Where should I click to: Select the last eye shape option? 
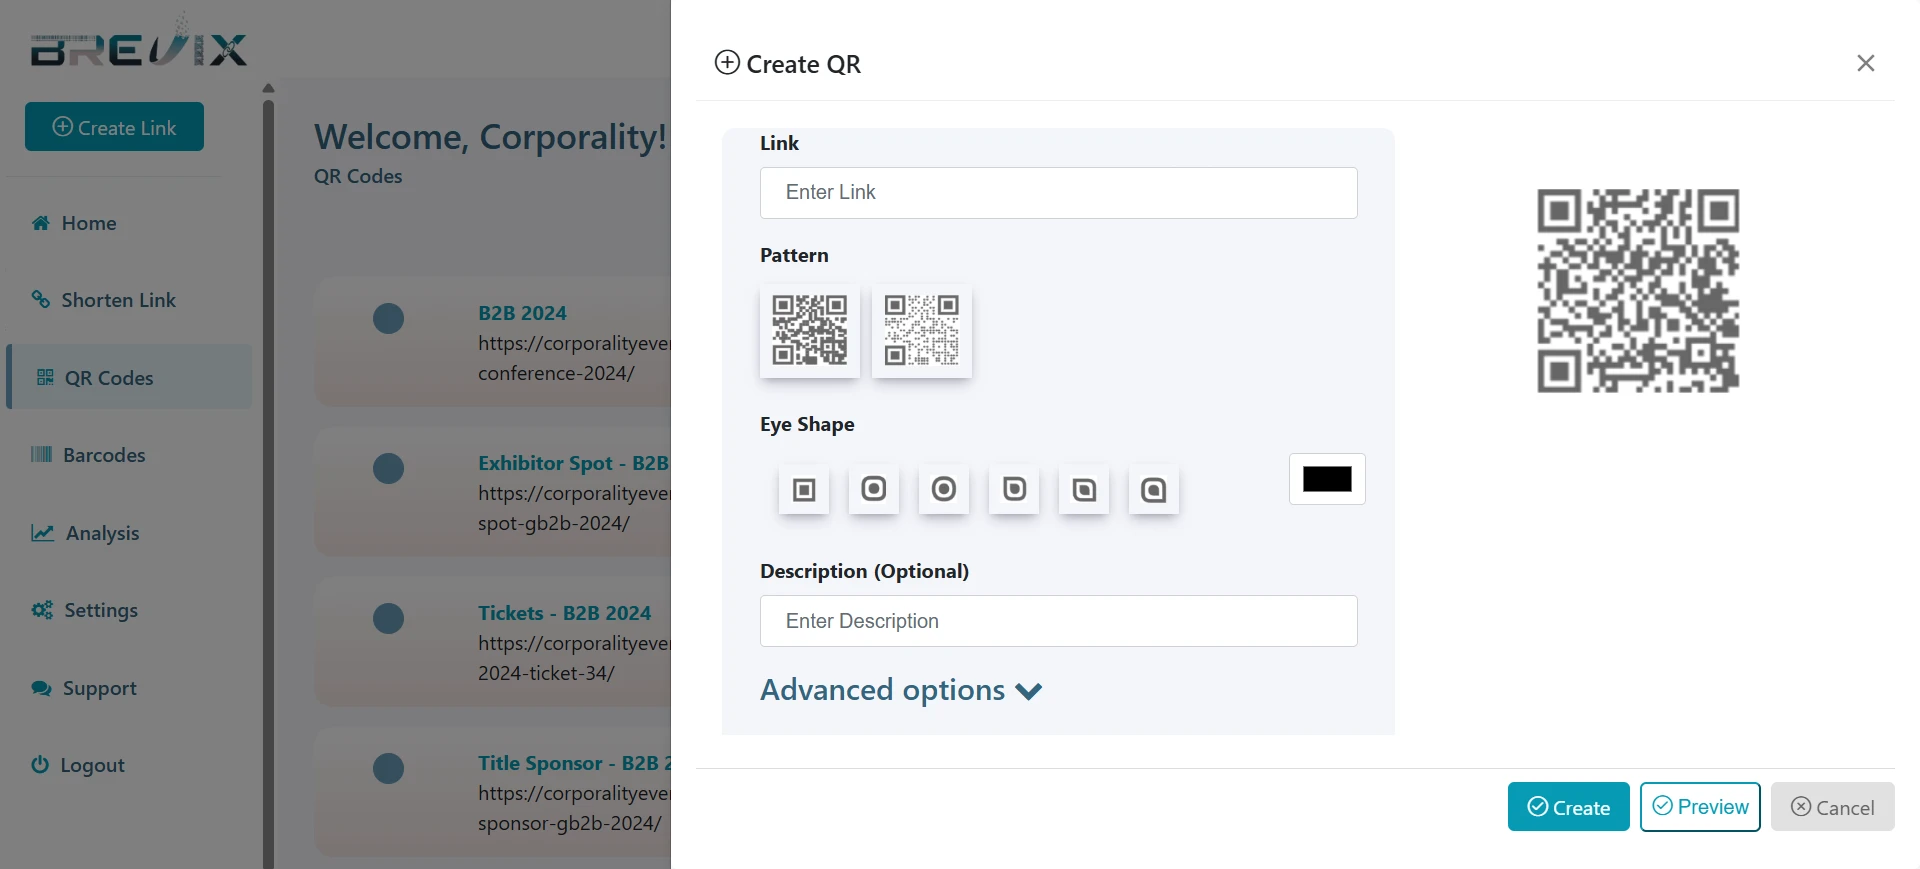point(1154,490)
